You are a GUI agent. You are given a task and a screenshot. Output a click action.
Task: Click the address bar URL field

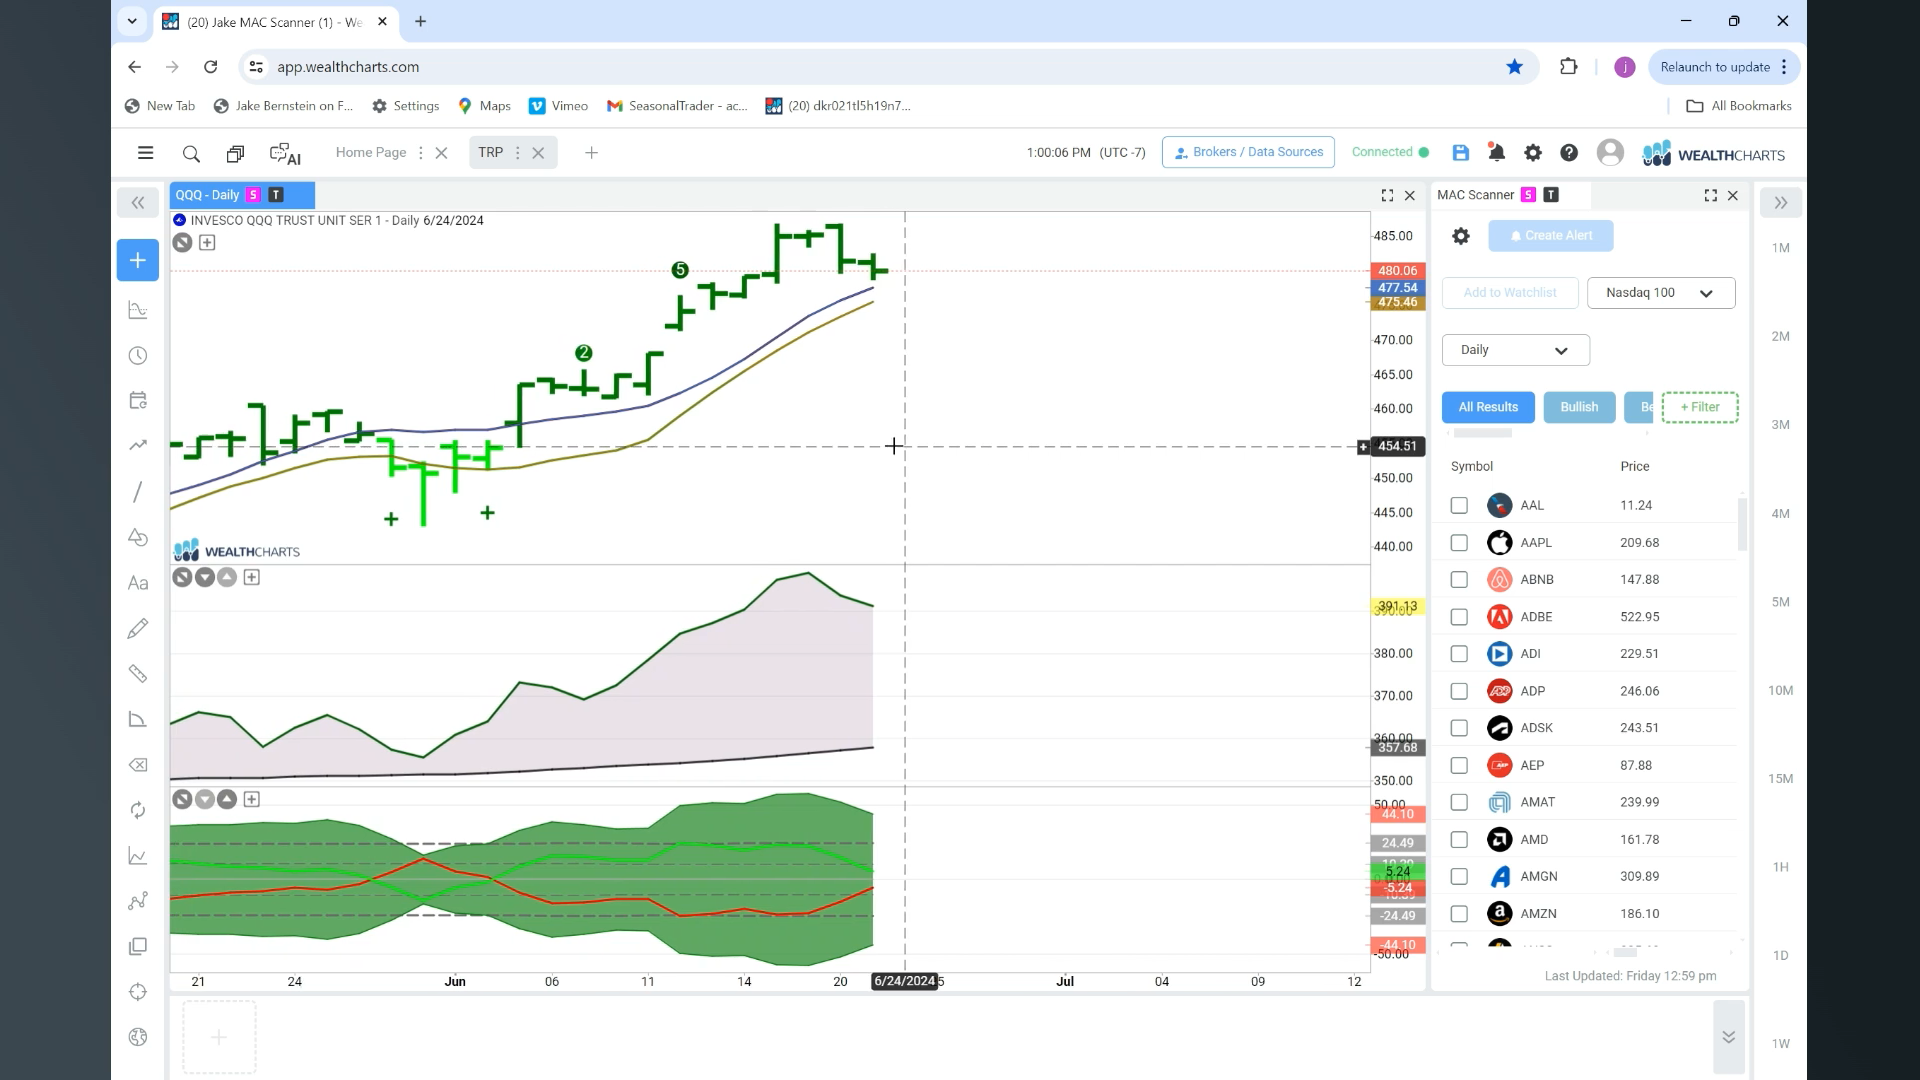[880, 67]
